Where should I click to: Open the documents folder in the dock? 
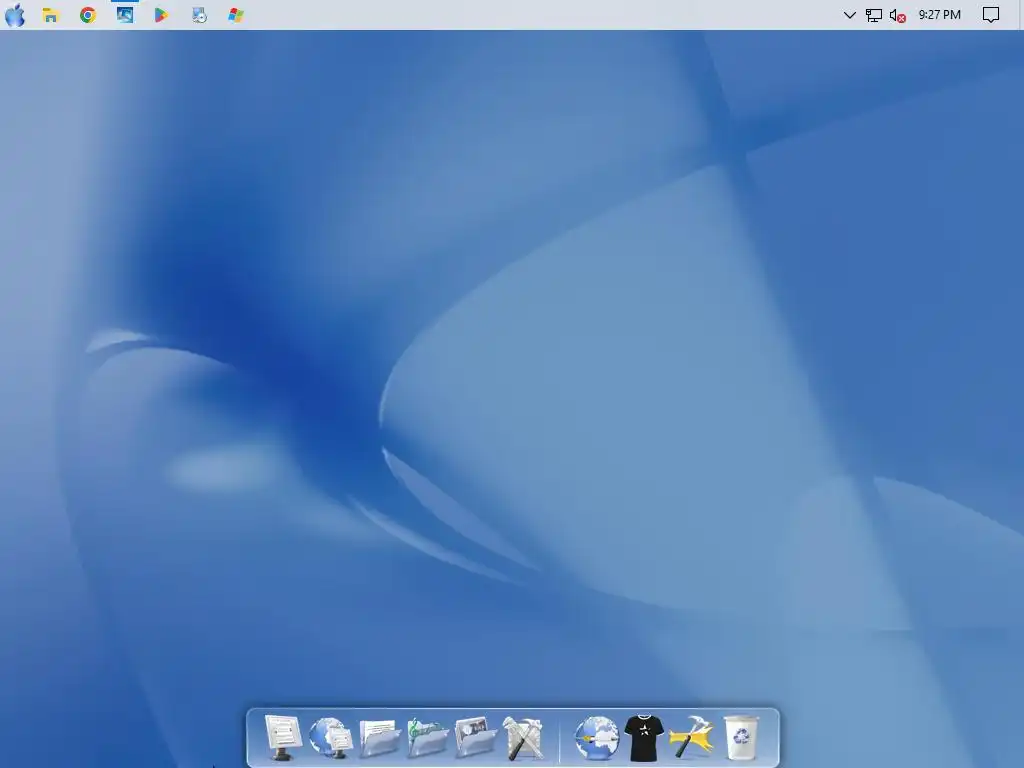[x=379, y=738]
